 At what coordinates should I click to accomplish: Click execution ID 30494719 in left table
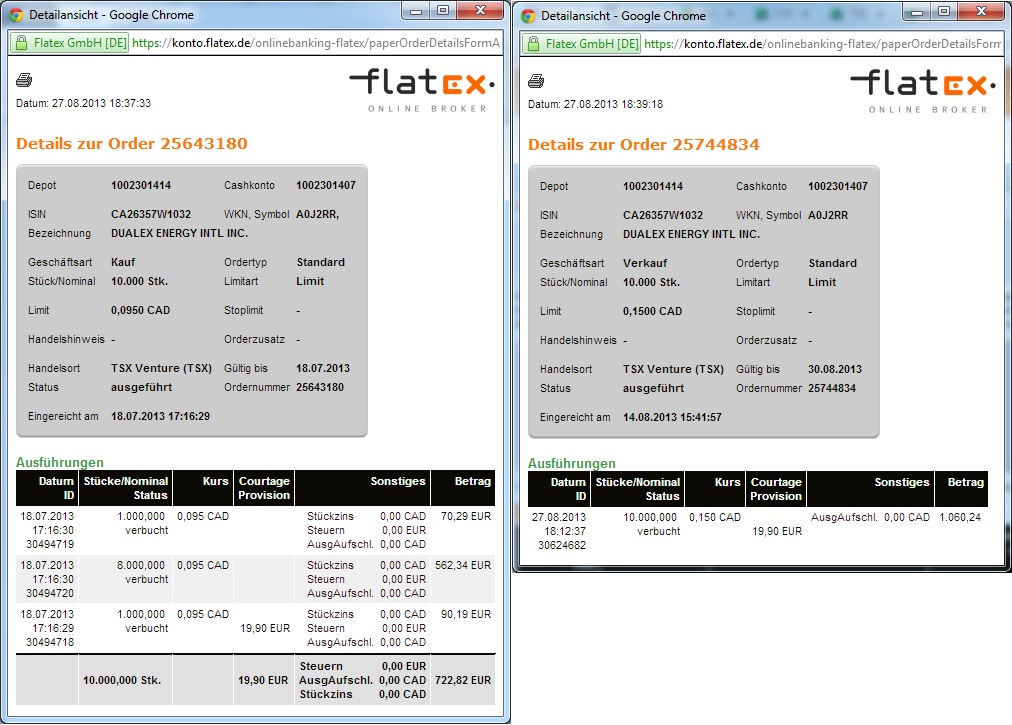coord(50,544)
